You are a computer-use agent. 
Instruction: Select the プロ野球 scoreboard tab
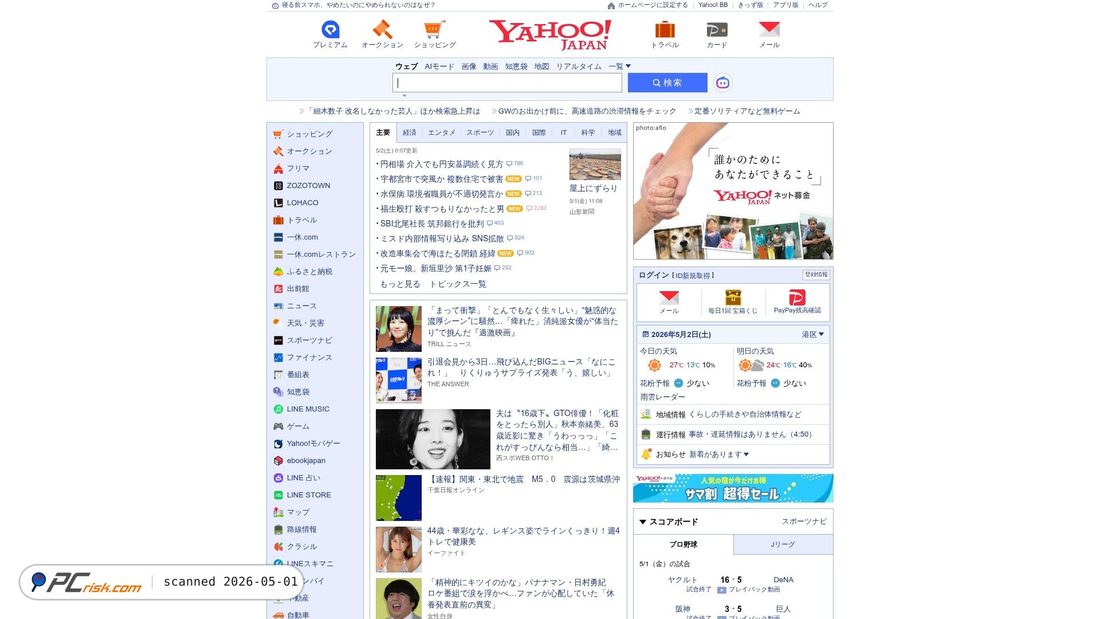click(x=683, y=545)
